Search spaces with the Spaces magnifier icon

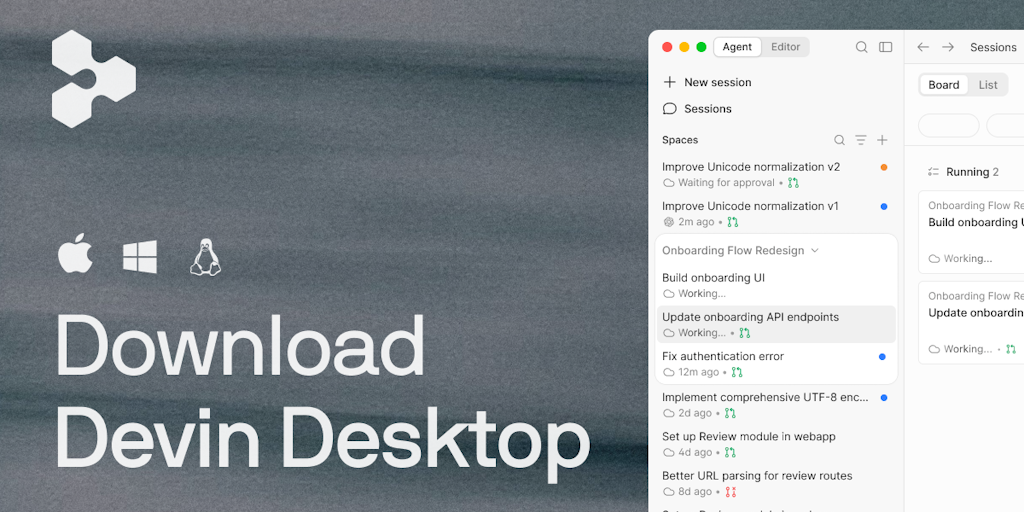pyautogui.click(x=839, y=140)
